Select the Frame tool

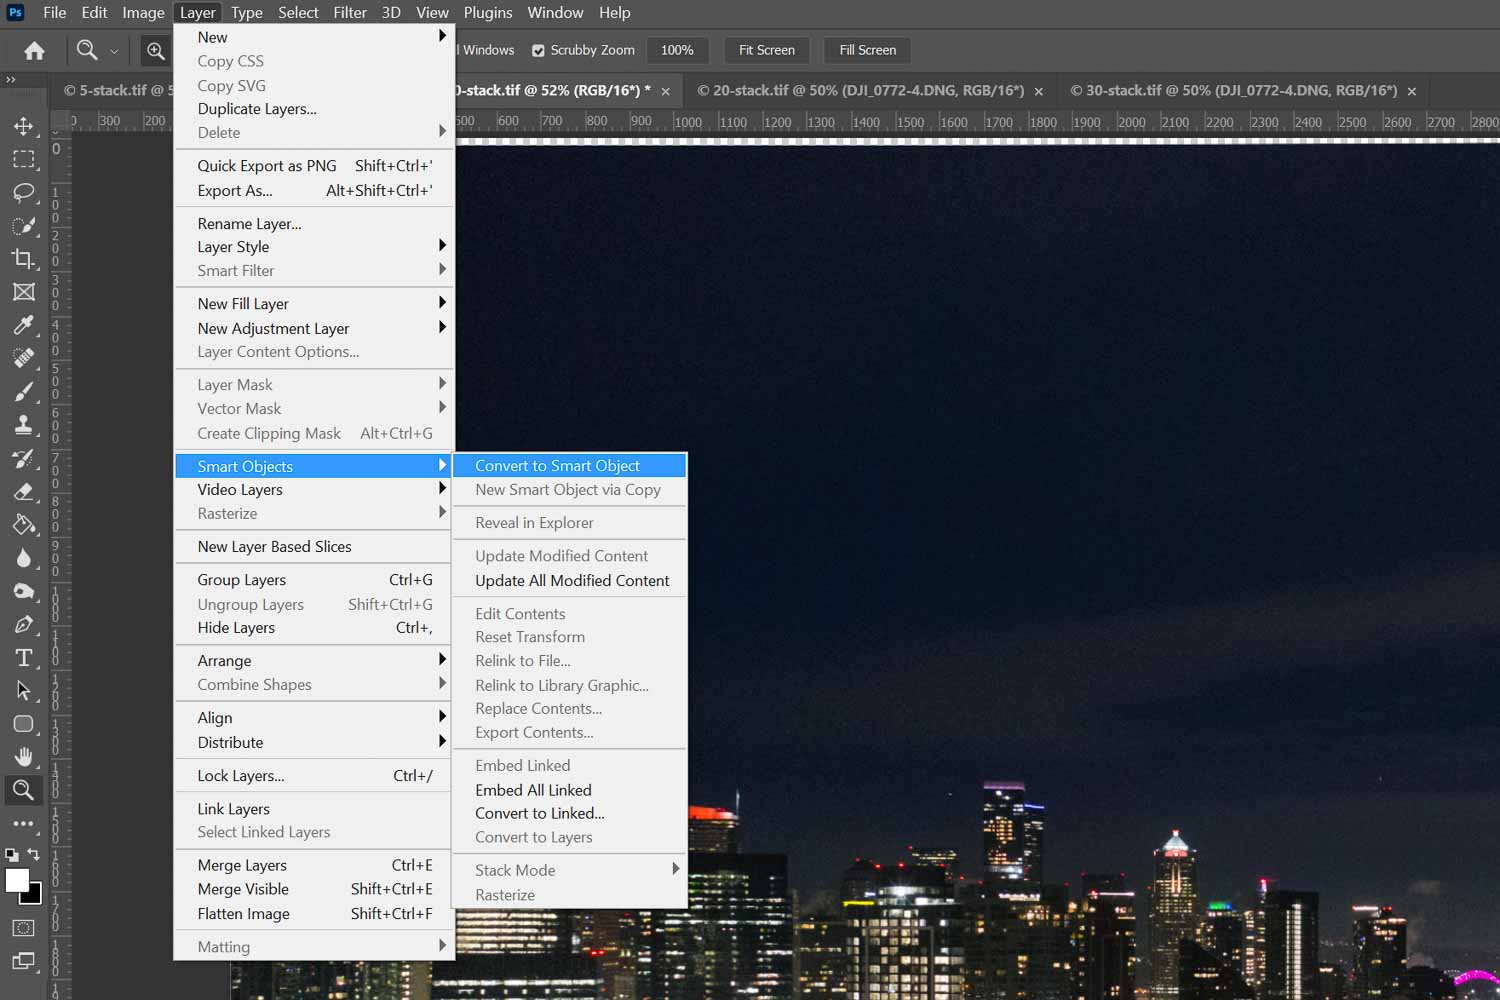pyautogui.click(x=23, y=292)
